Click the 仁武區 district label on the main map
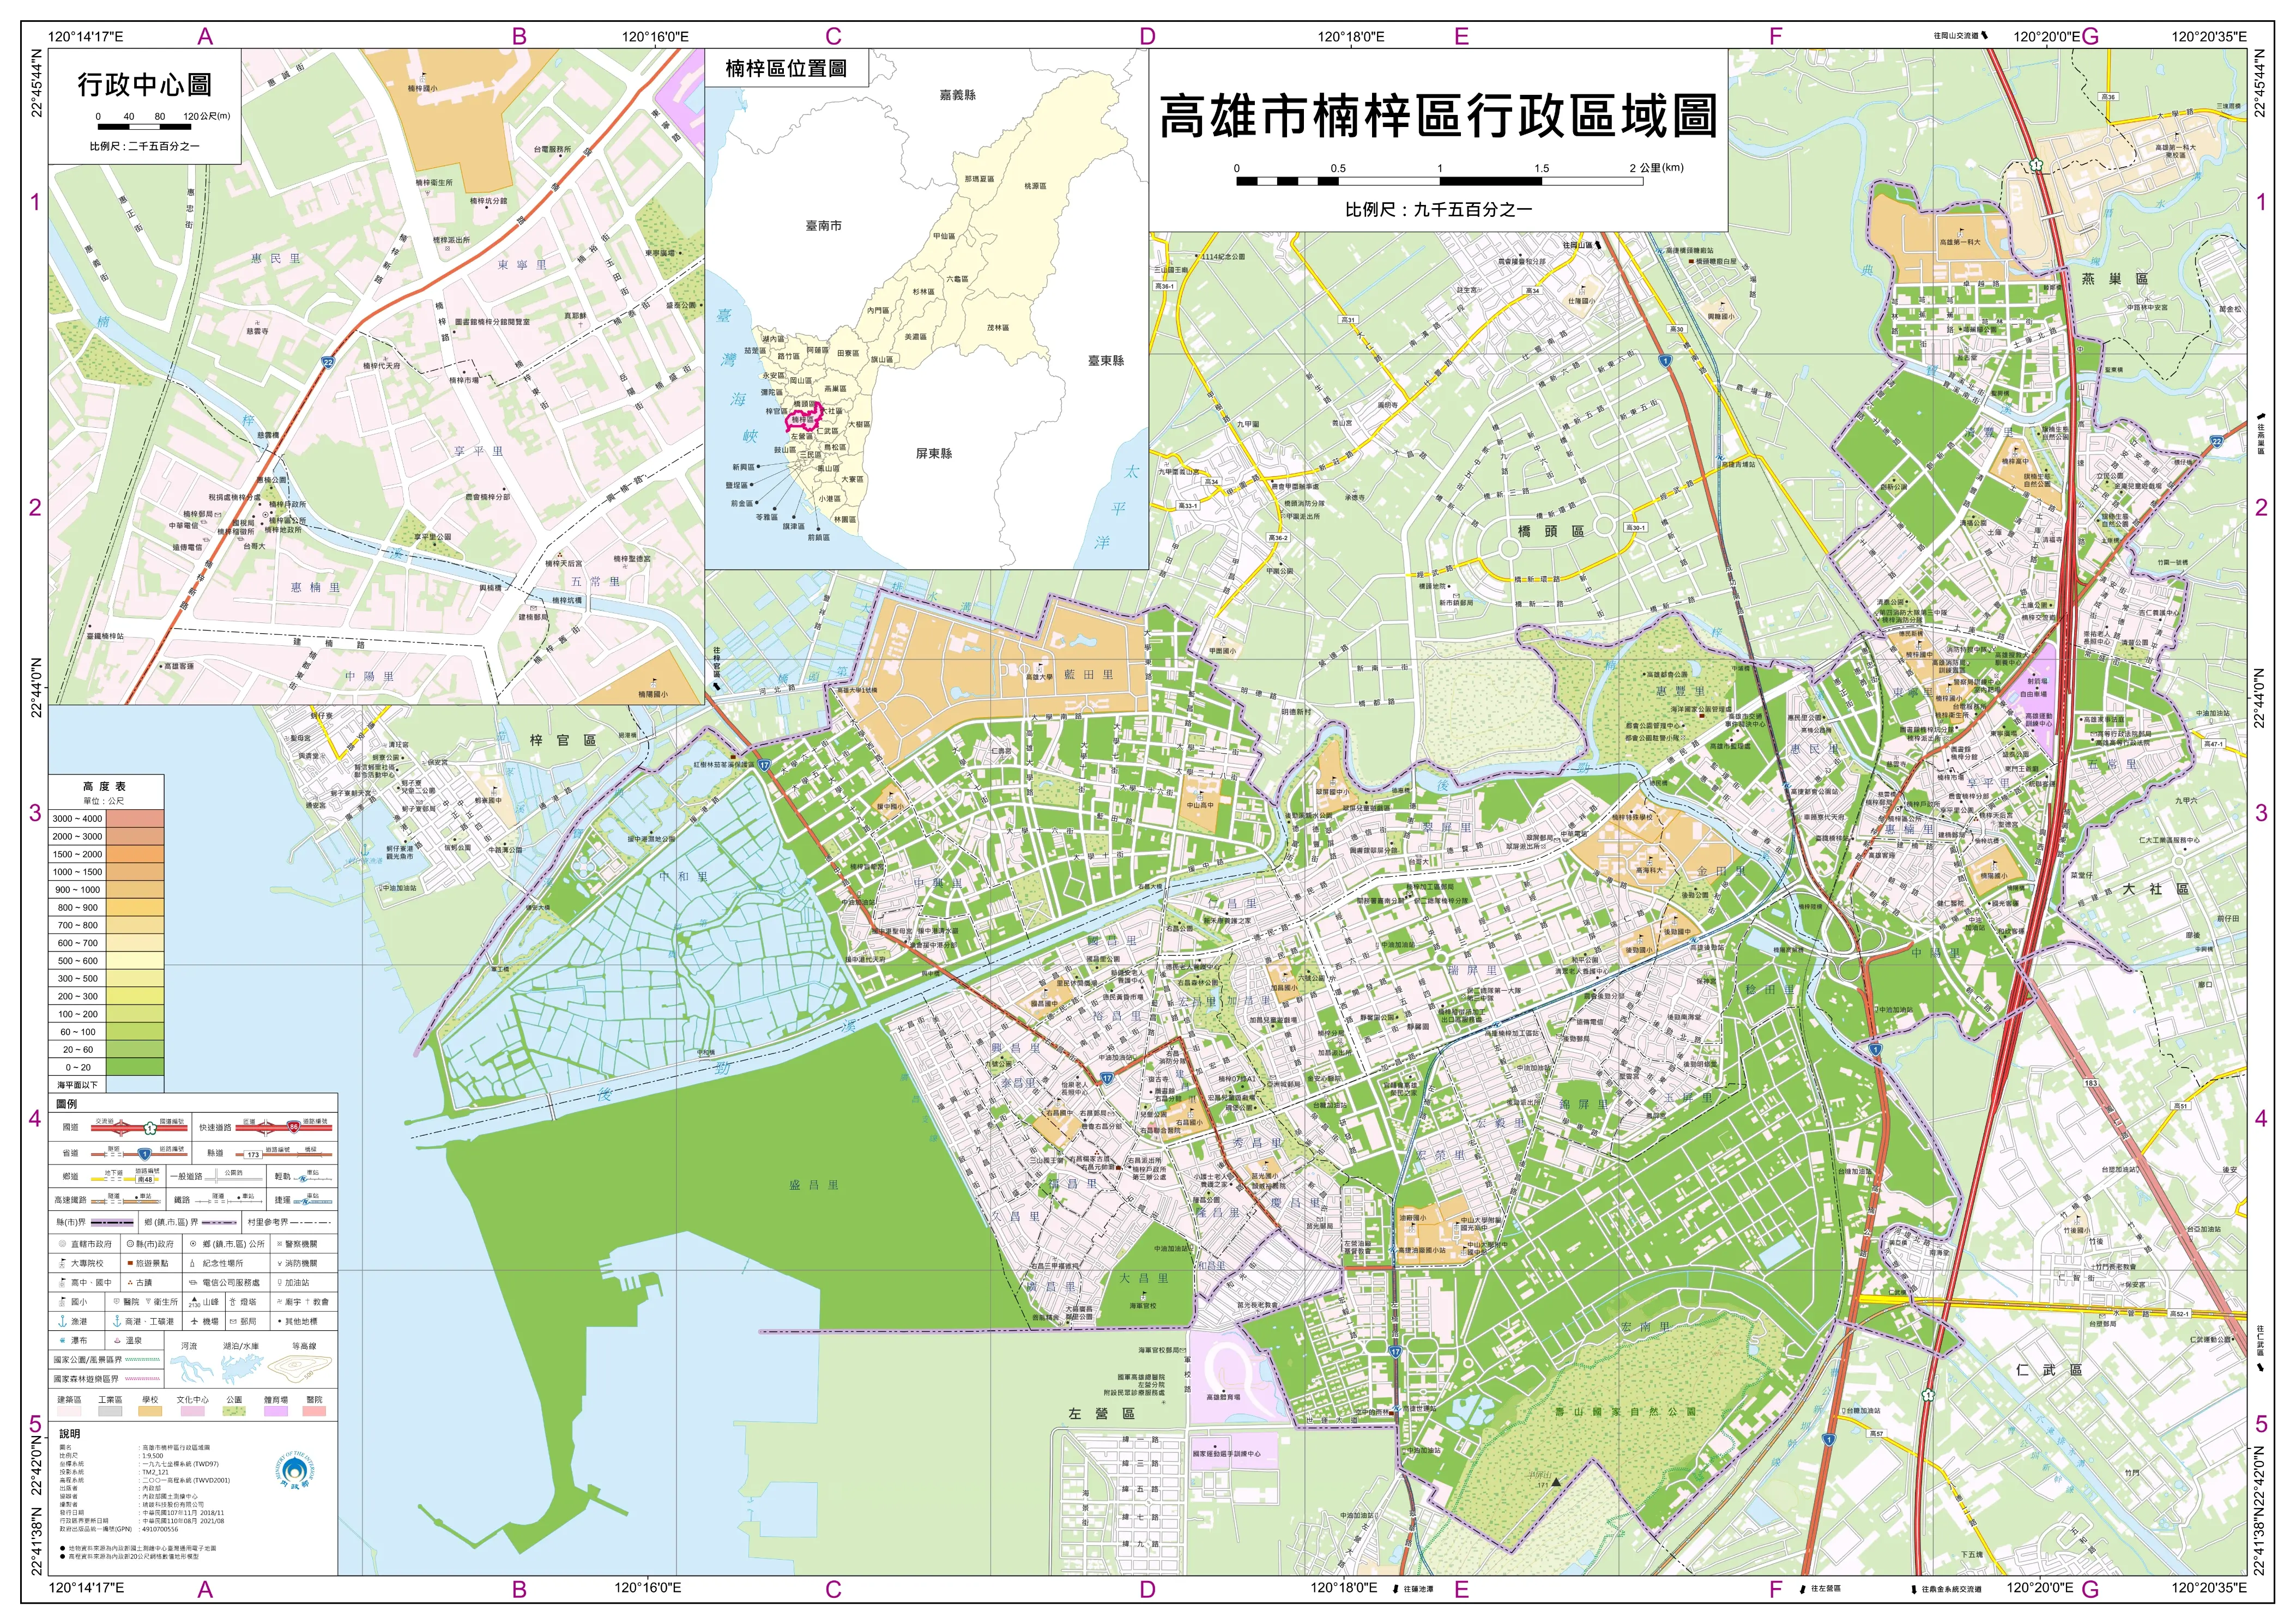The width and height of the screenshot is (2296, 1624). point(2049,1369)
